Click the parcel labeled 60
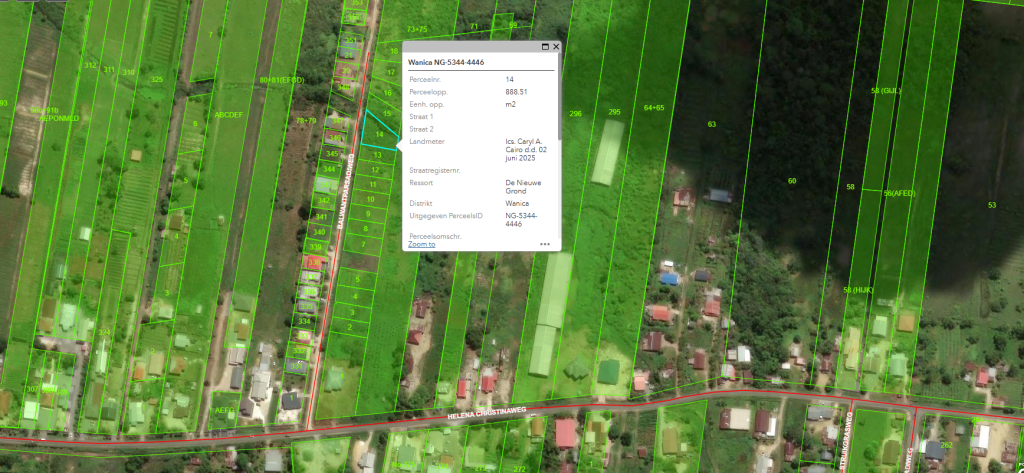1024x473 pixels. [x=792, y=181]
